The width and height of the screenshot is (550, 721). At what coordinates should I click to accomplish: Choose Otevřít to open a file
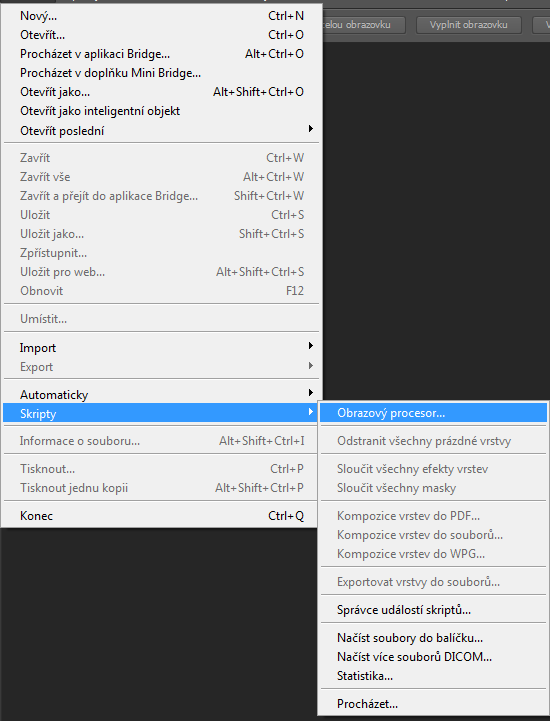coord(161,35)
